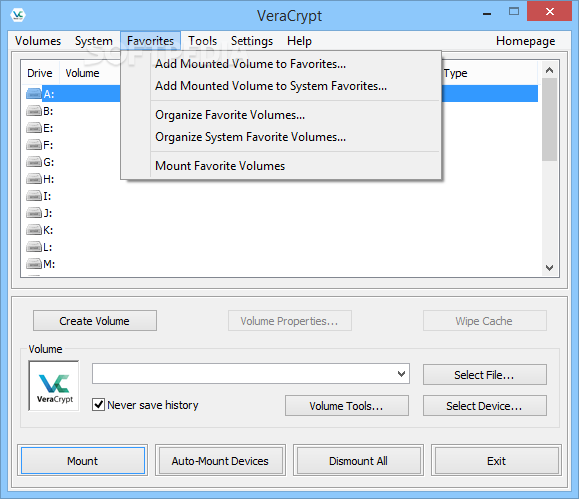Click Wipe Cache button
This screenshot has height=499, width=579.
(484, 321)
